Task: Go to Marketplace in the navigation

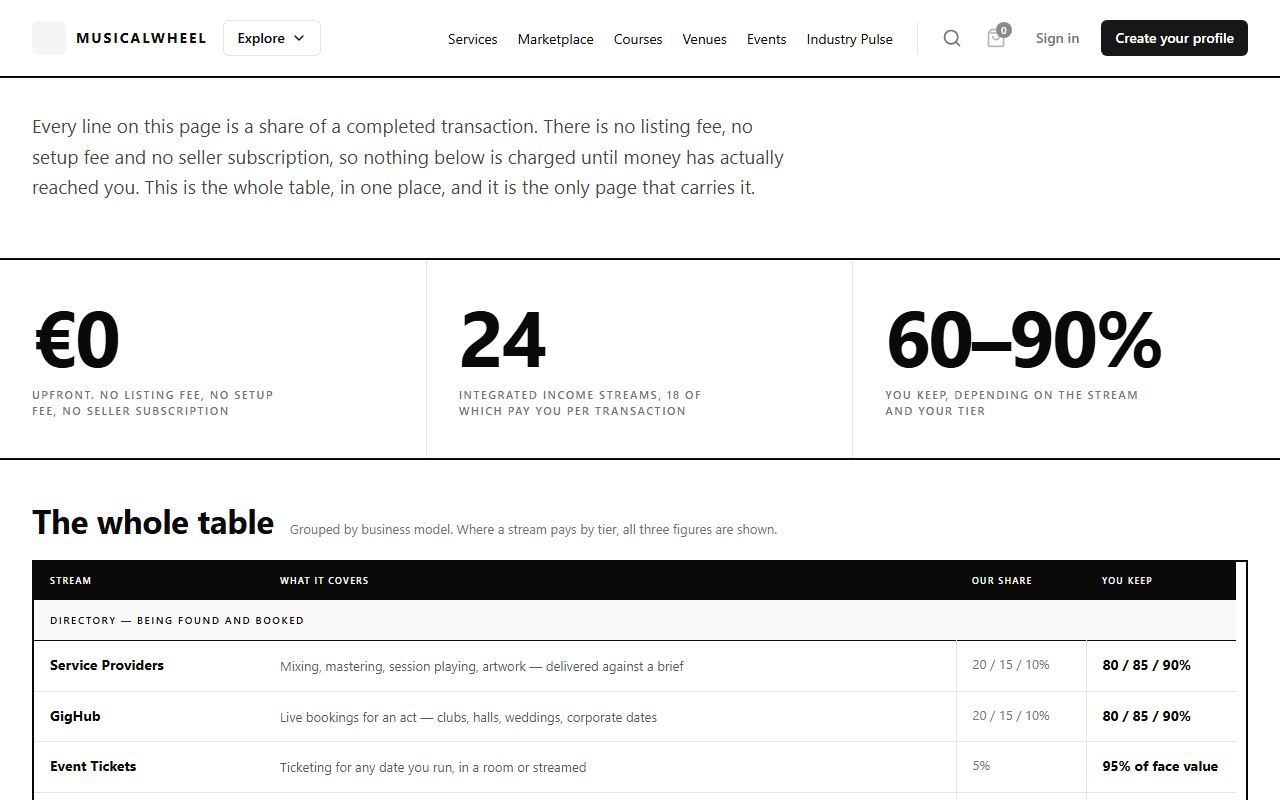Action: [555, 39]
